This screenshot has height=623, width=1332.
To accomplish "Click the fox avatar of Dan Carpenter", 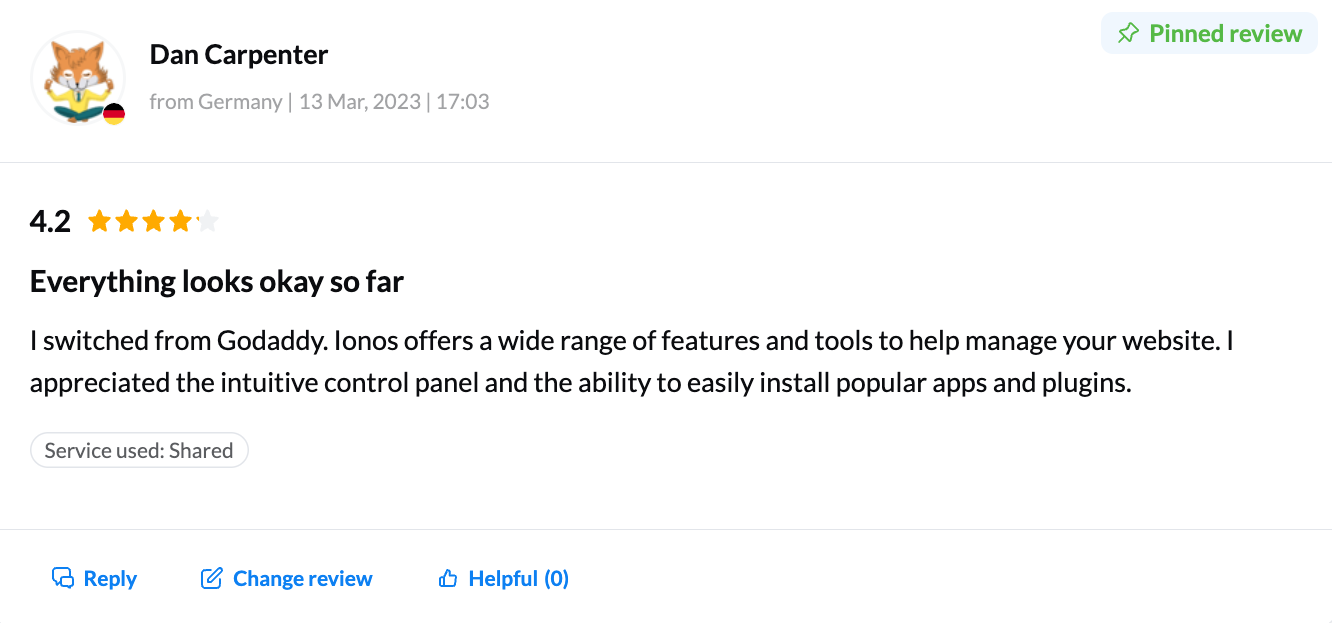I will point(78,78).
